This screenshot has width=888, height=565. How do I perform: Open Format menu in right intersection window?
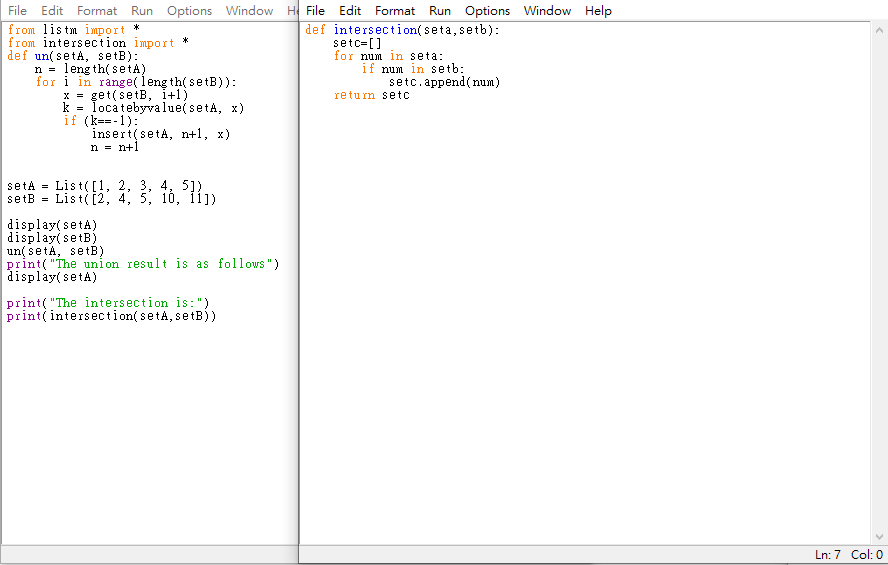pyautogui.click(x=395, y=11)
